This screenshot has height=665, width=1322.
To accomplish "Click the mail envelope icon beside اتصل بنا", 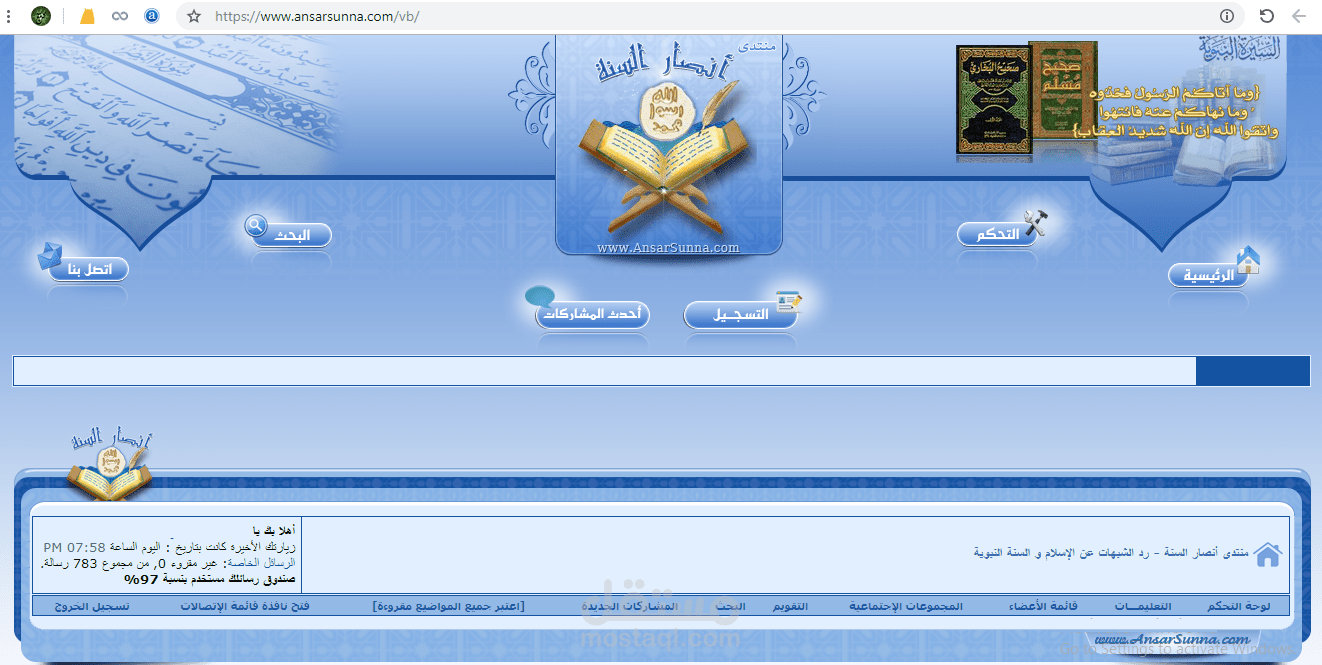I will 49,256.
